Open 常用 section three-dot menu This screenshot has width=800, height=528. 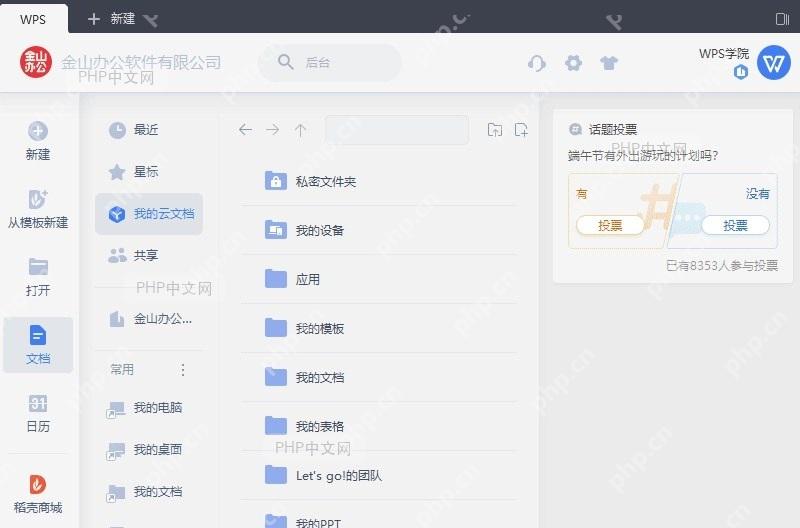[183, 370]
